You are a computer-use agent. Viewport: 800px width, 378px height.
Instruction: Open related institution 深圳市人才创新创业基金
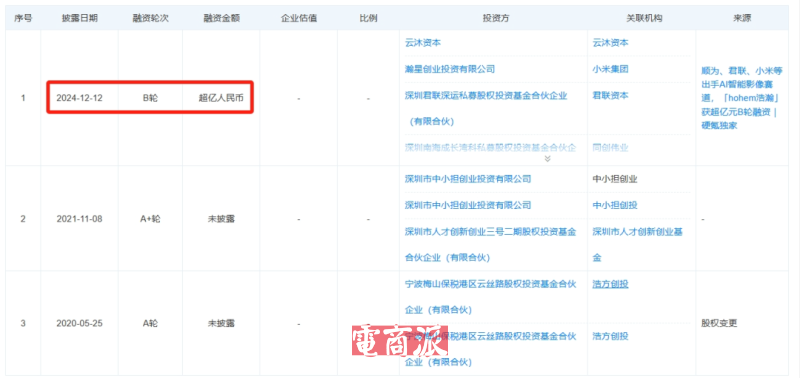pos(637,245)
